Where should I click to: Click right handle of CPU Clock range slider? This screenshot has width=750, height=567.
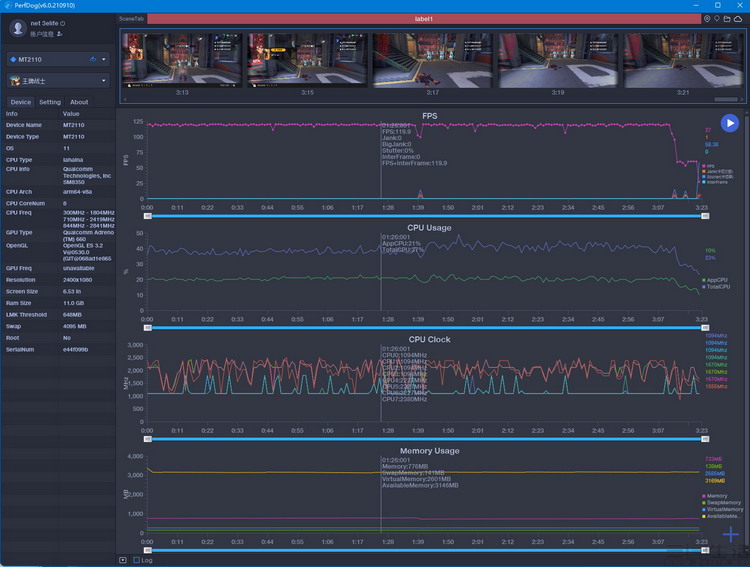click(x=705, y=439)
